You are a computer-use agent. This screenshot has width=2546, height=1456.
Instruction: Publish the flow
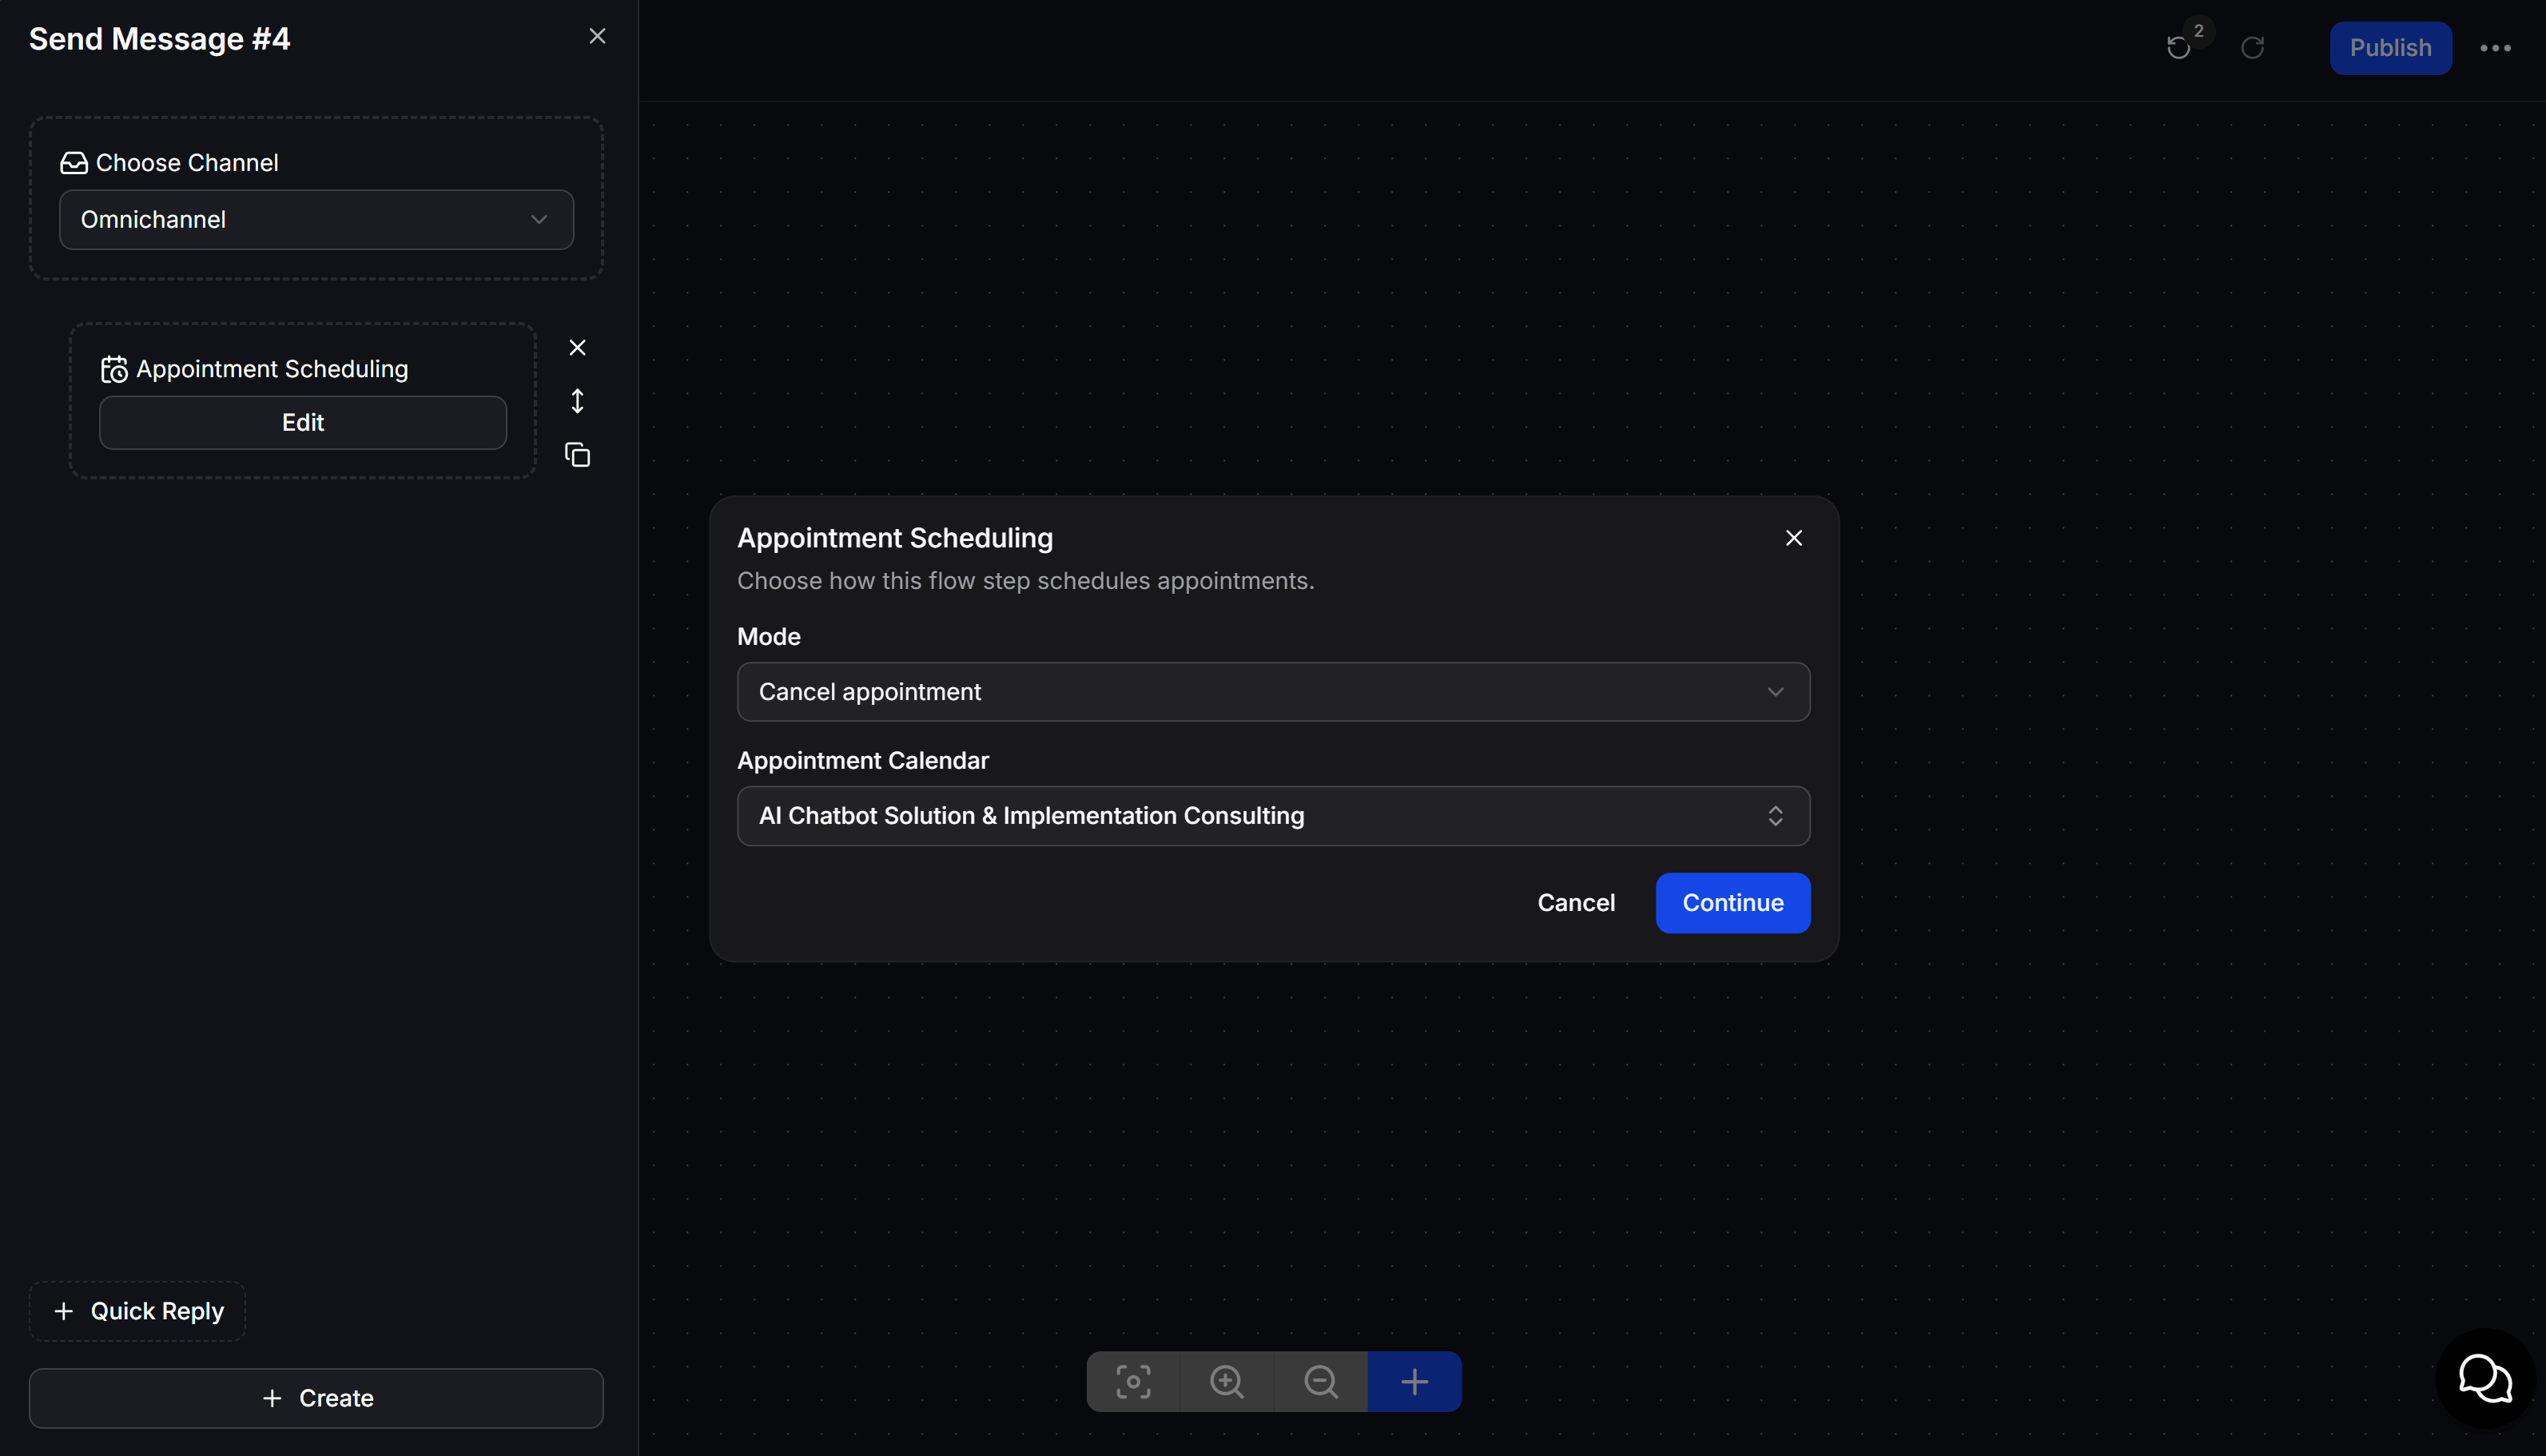[x=2390, y=48]
